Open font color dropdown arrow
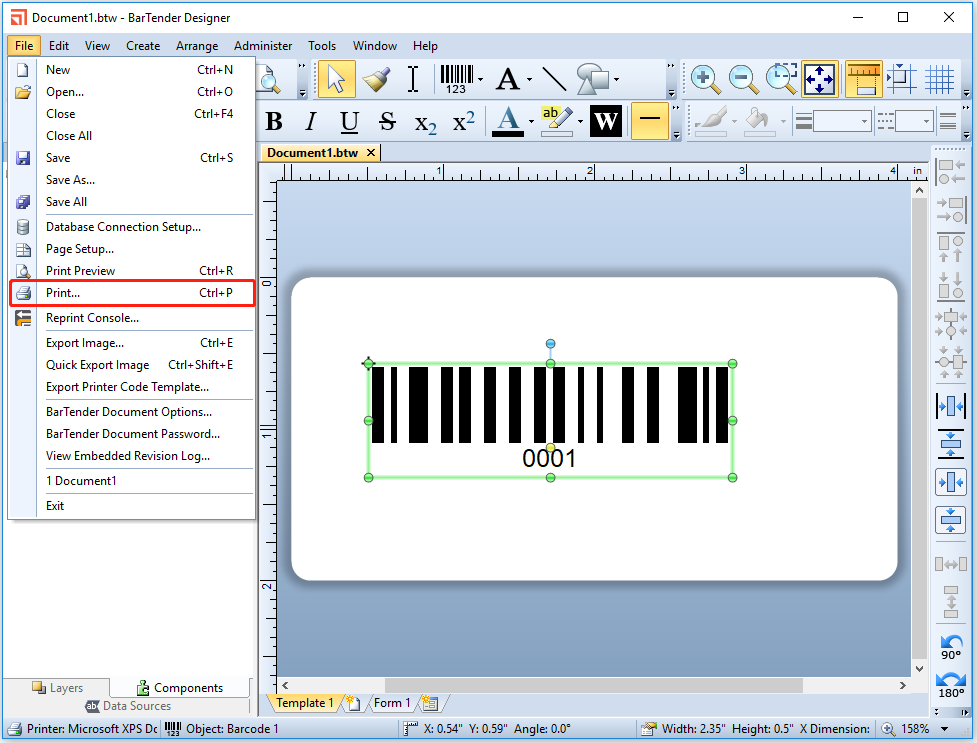Screen dimensions: 977x743 tap(531, 121)
